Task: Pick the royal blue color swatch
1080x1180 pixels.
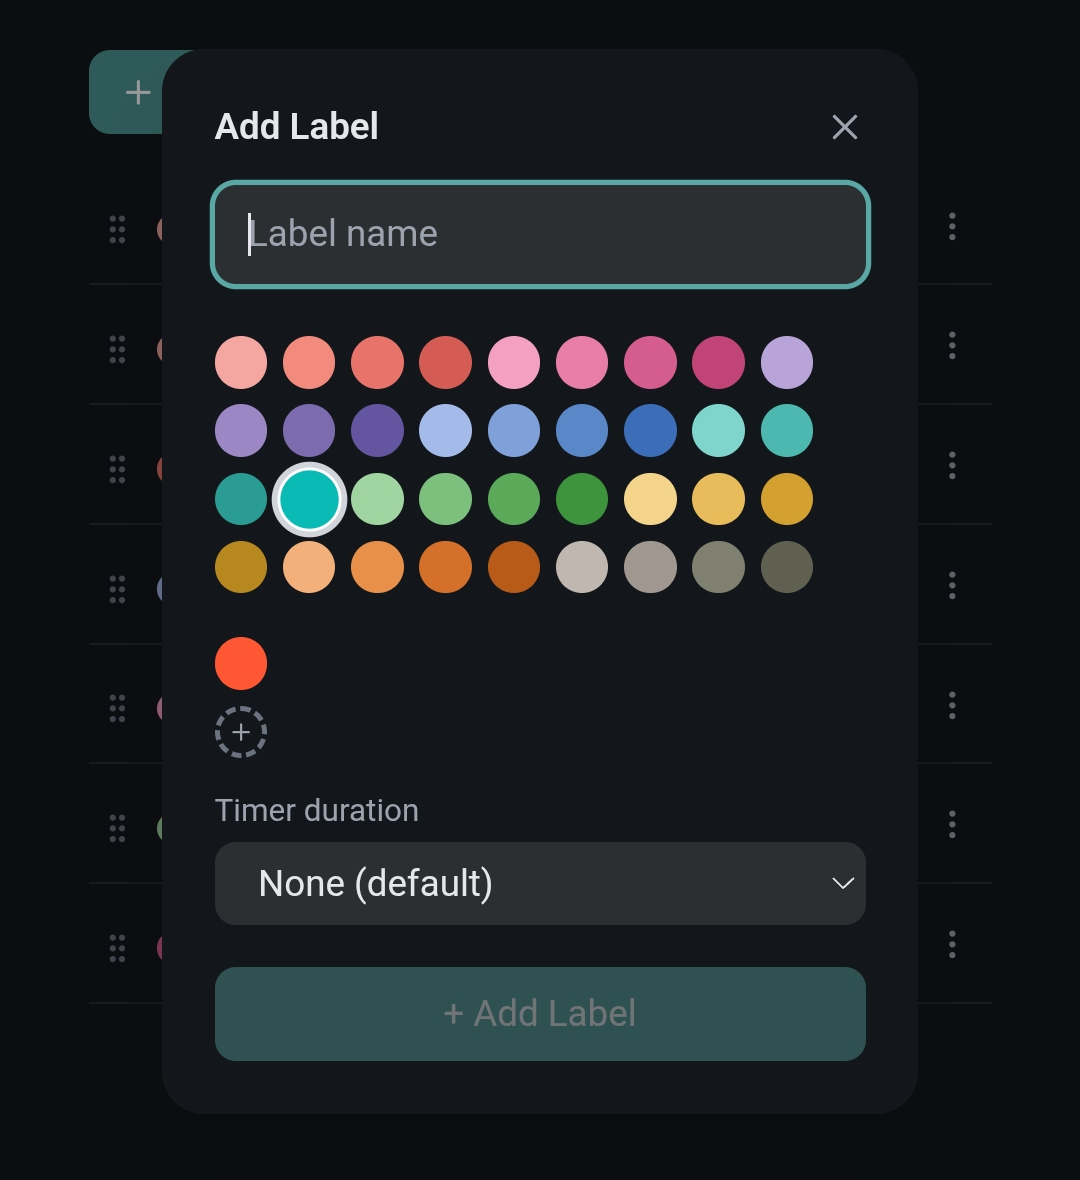Action: (x=650, y=431)
